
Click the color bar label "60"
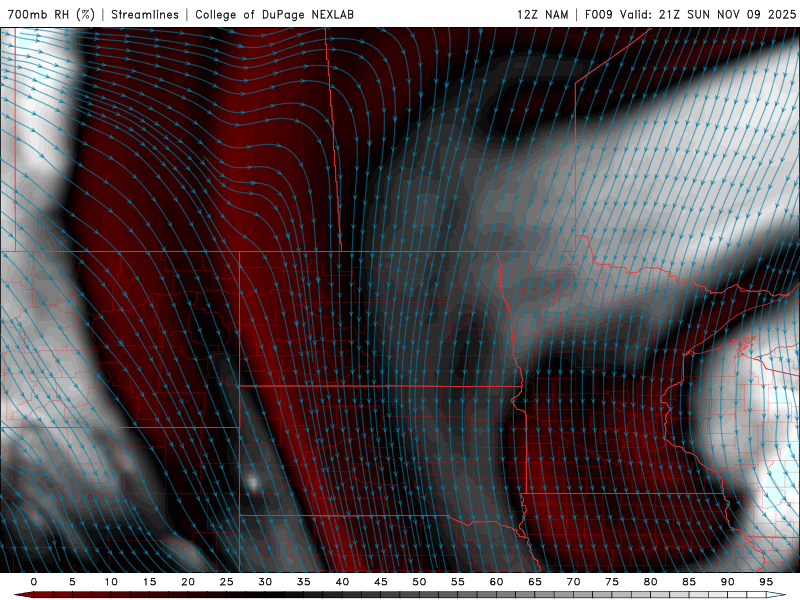tap(496, 582)
